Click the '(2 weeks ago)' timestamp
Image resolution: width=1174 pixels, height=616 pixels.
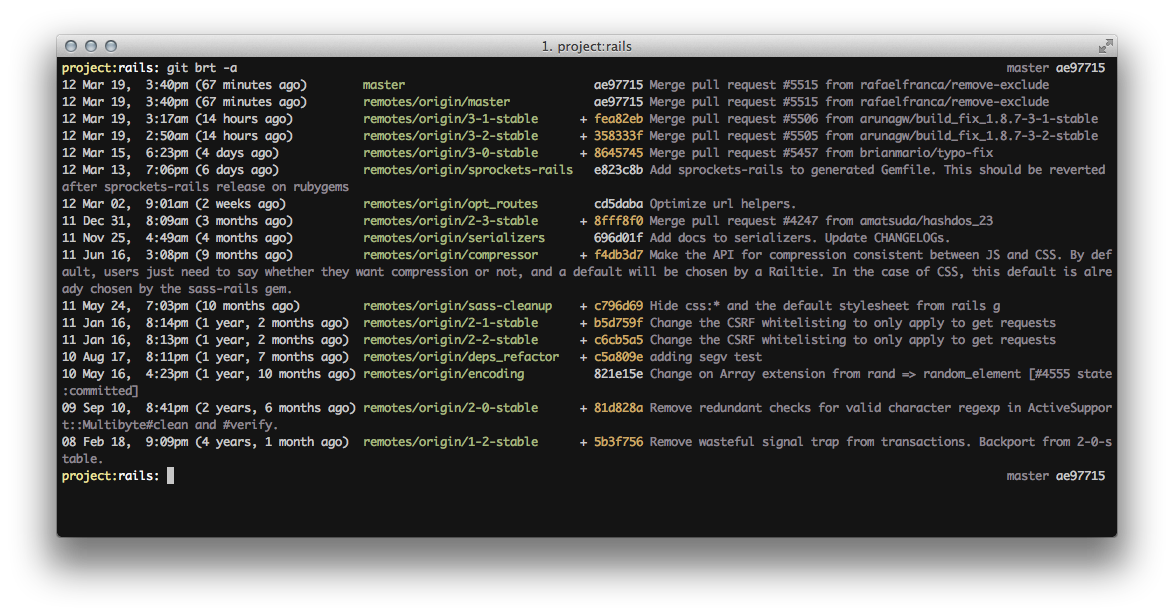point(240,204)
